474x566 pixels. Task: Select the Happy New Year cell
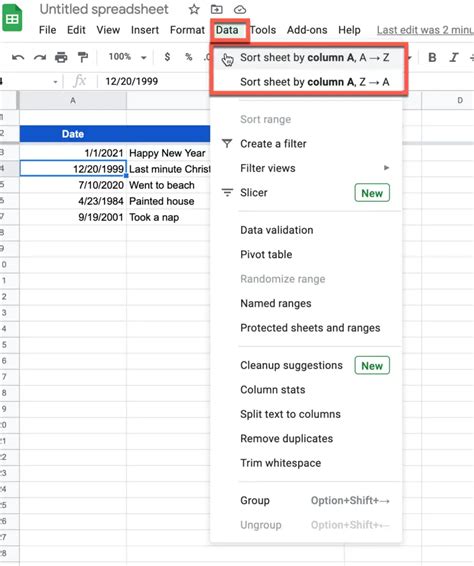pyautogui.click(x=168, y=153)
